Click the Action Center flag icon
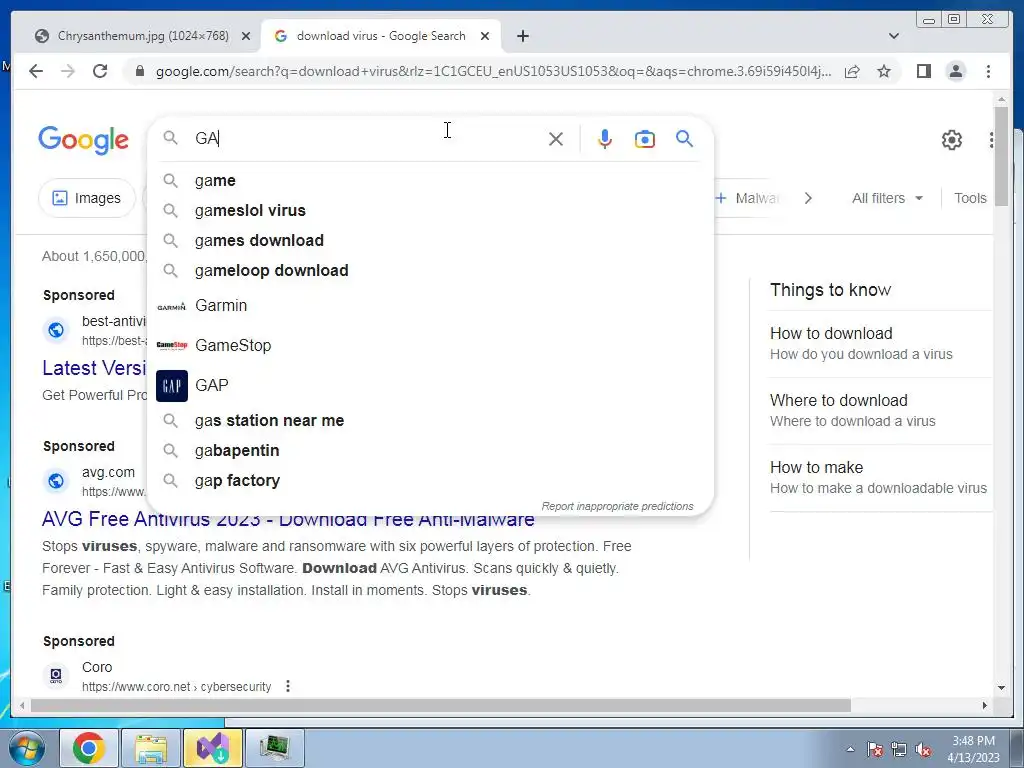The image size is (1024, 768). tap(875, 750)
